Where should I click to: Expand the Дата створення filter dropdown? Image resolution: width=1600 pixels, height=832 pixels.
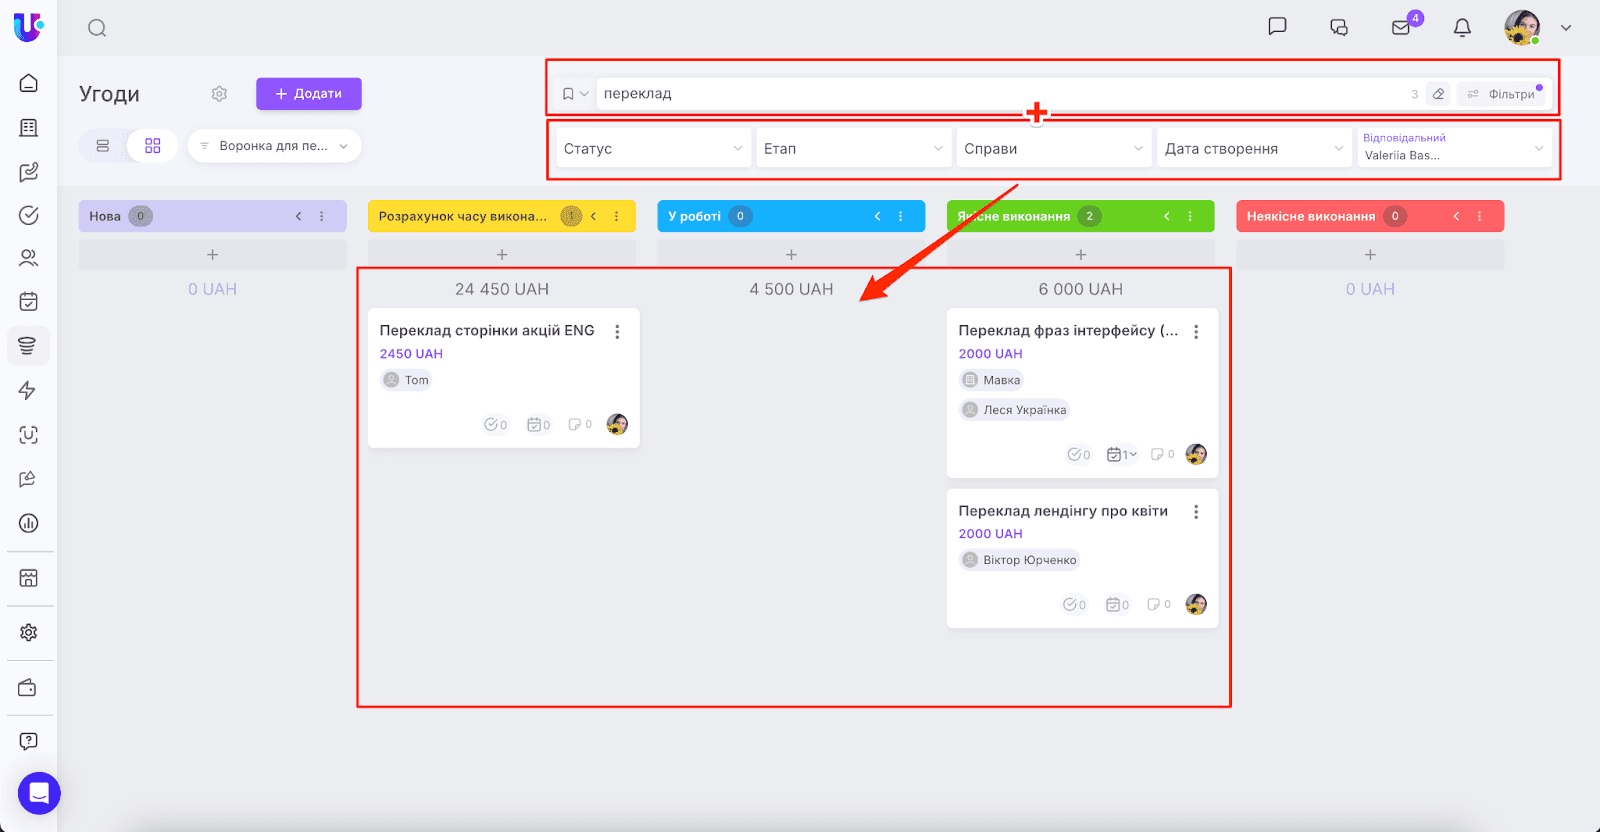[x=1253, y=149]
